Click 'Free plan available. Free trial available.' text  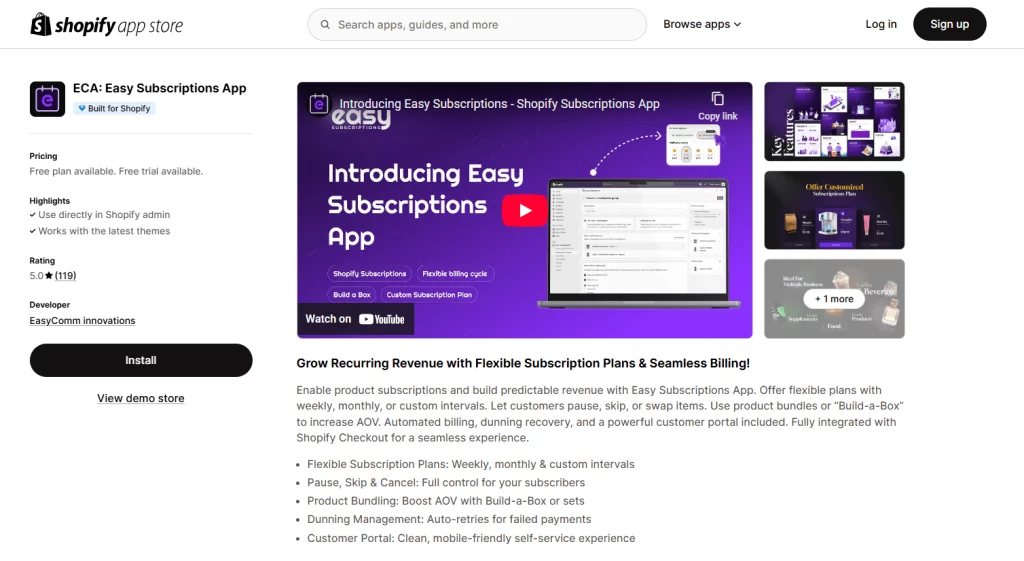click(x=116, y=171)
